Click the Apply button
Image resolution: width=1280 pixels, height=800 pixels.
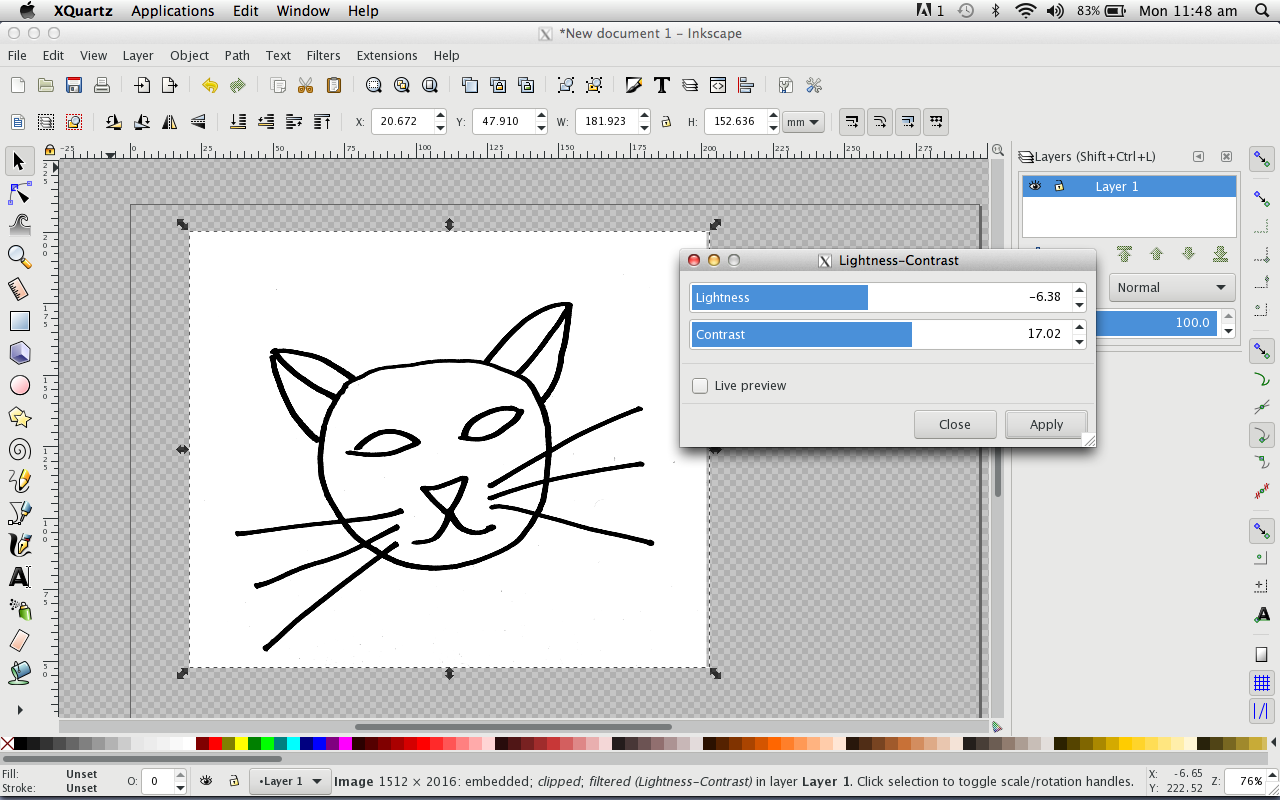click(1046, 424)
